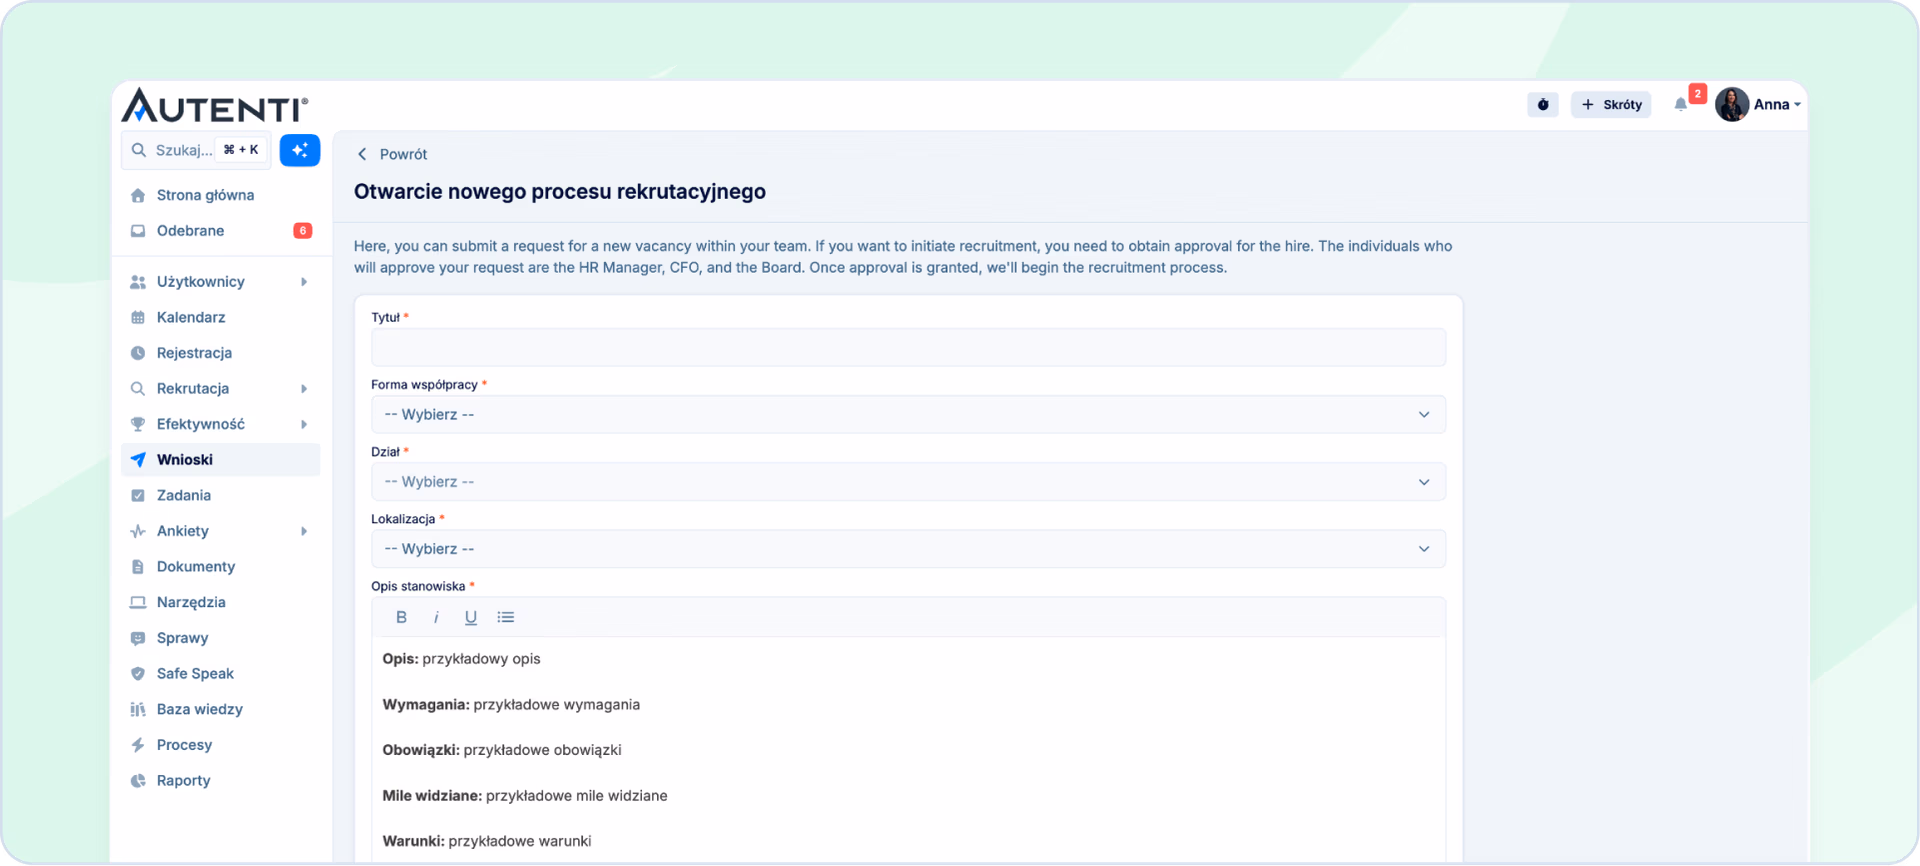Click the checkbox icon for Zadania
The width and height of the screenshot is (1920, 866).
[138, 495]
